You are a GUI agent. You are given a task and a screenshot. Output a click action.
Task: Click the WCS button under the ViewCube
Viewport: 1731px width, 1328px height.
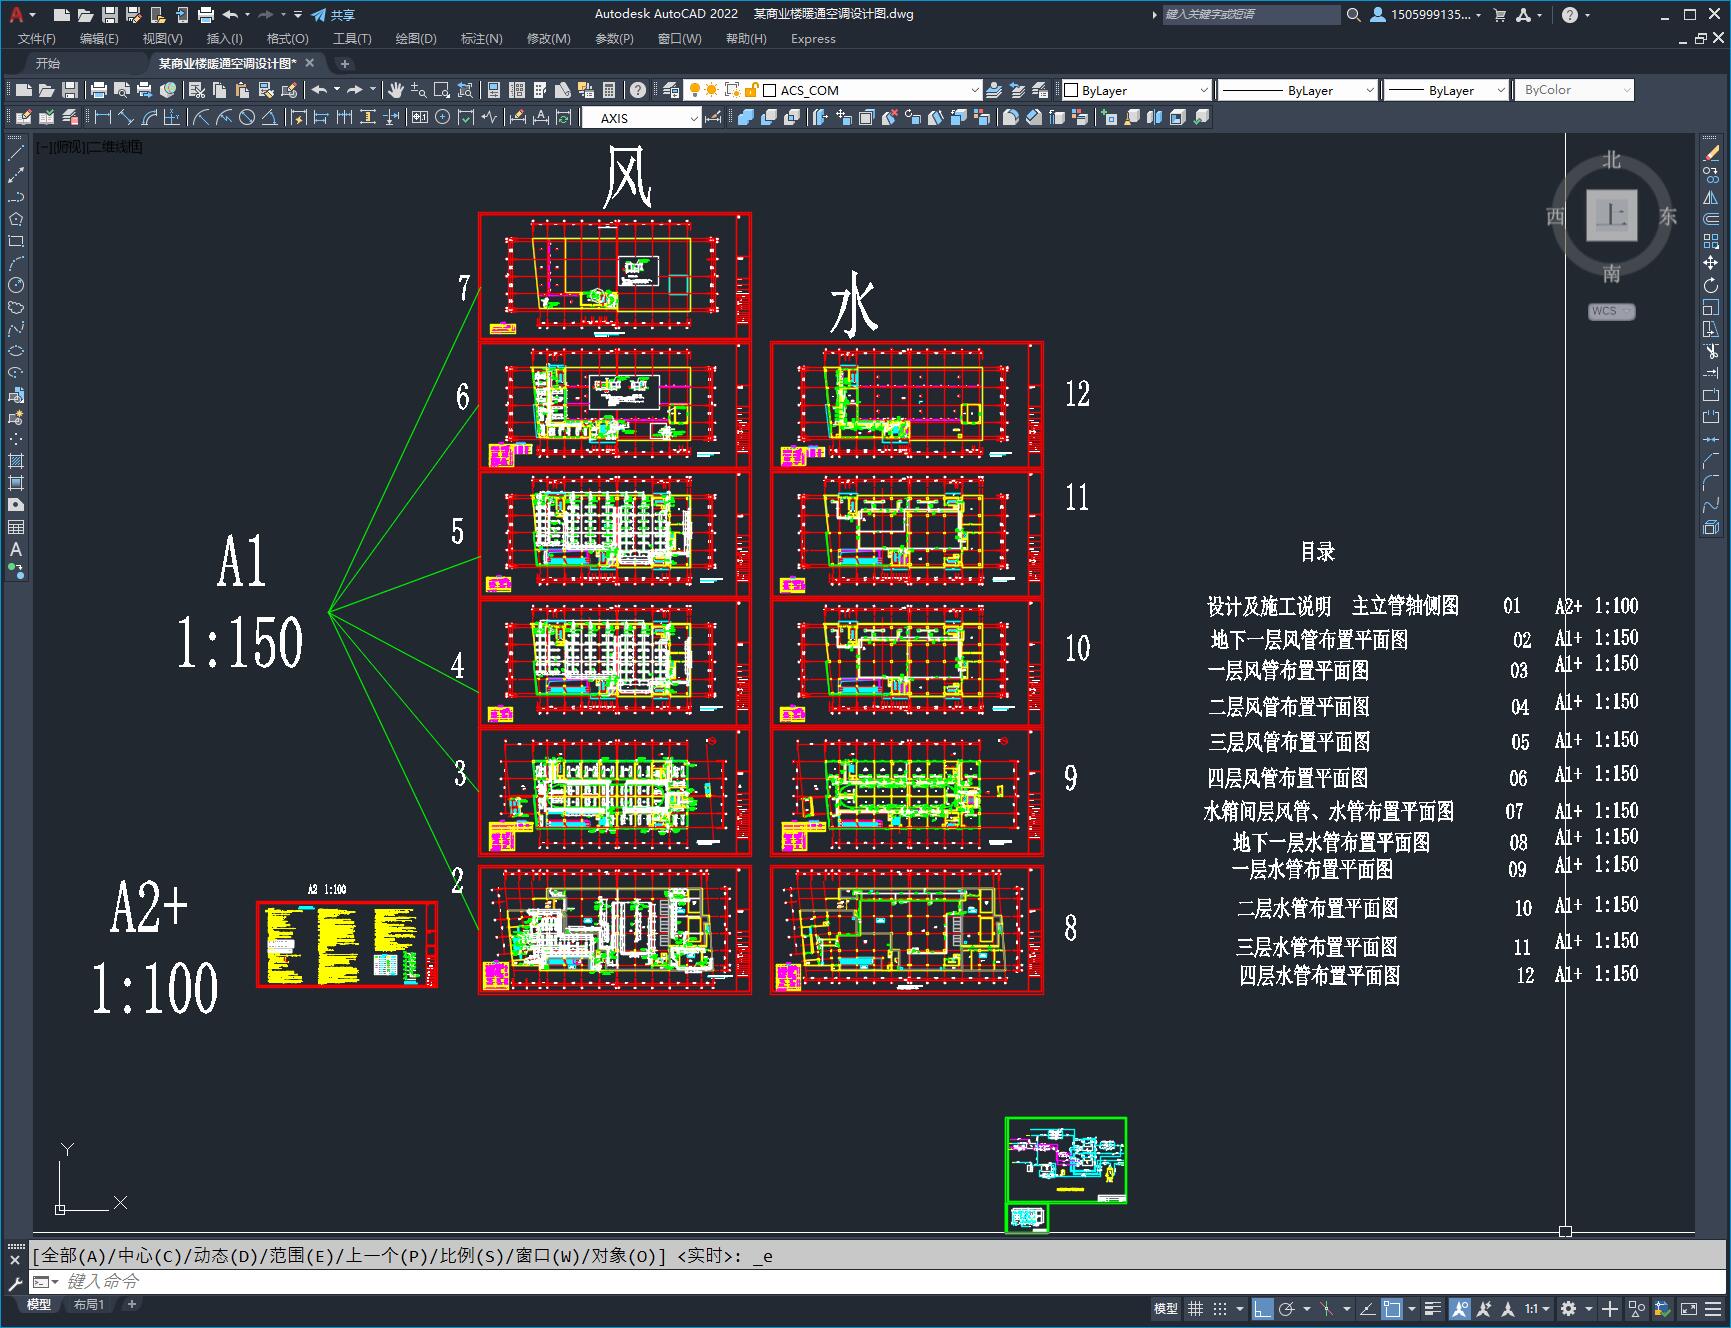coord(1611,311)
